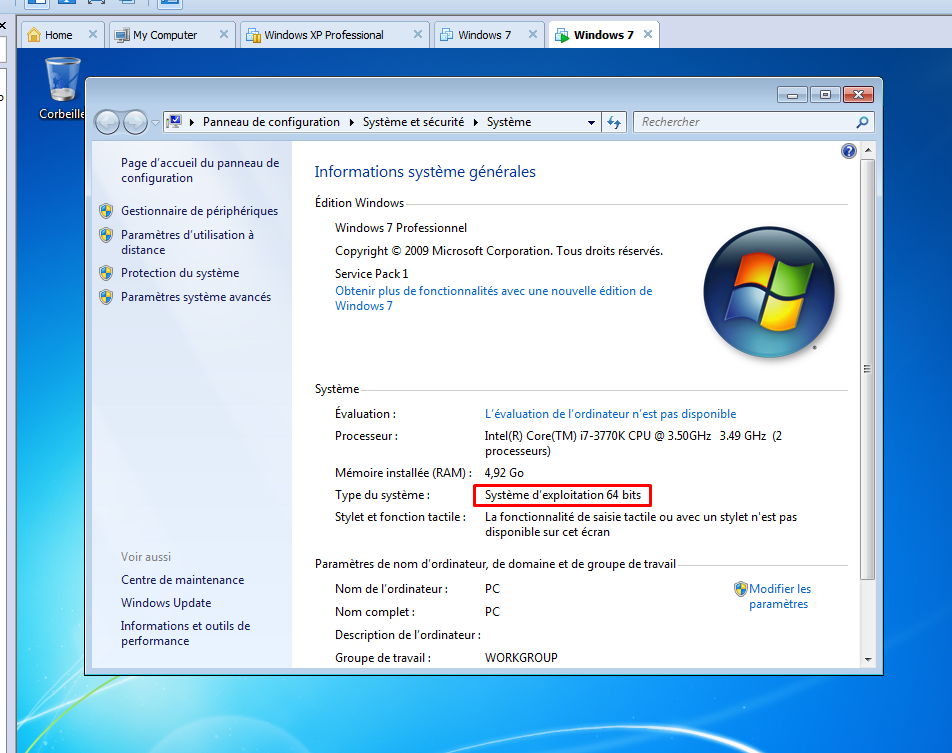The height and width of the screenshot is (753, 952).
Task: Open Paramètres d'utilisation à distance
Action: 187,242
